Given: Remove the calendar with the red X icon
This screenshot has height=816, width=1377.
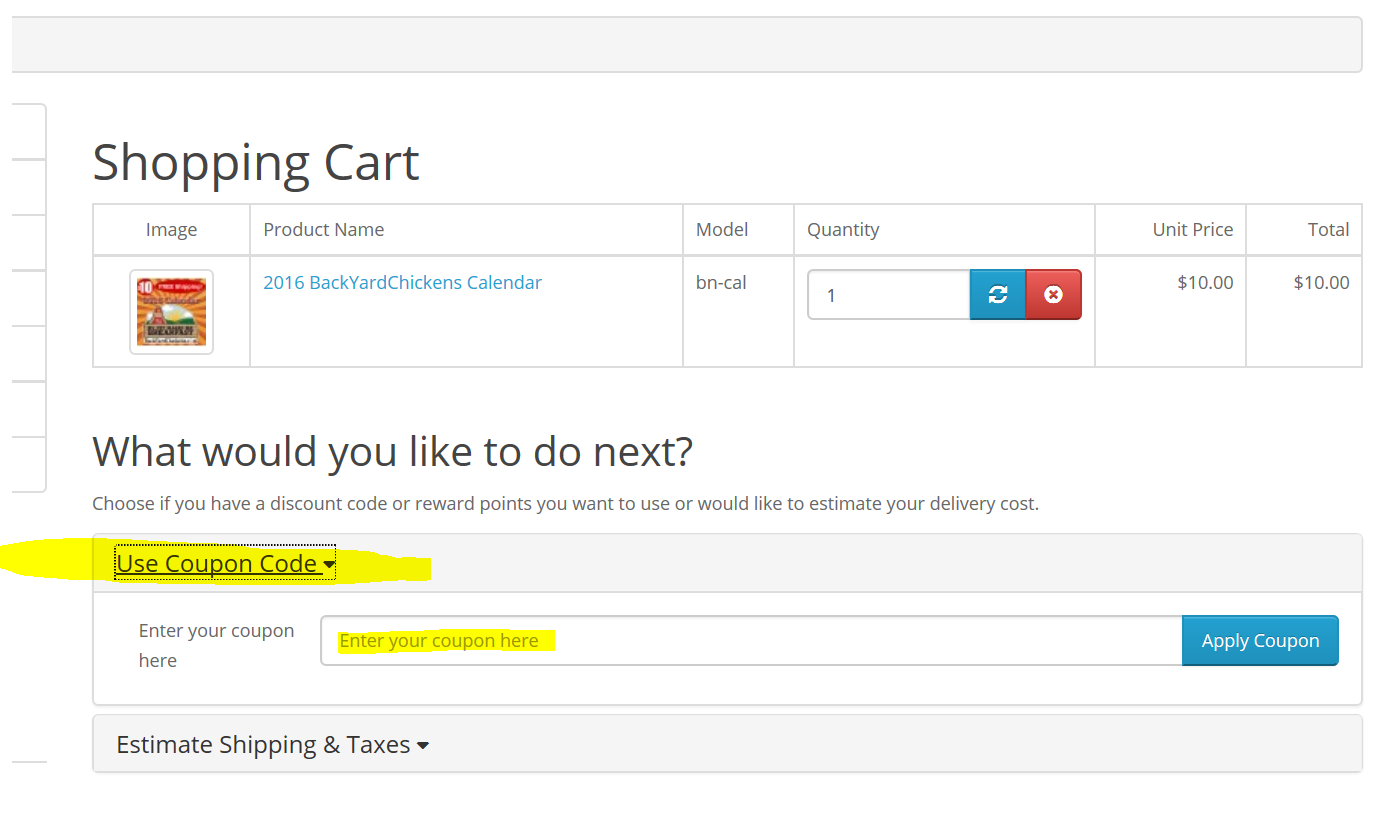Looking at the screenshot, I should (x=1053, y=295).
